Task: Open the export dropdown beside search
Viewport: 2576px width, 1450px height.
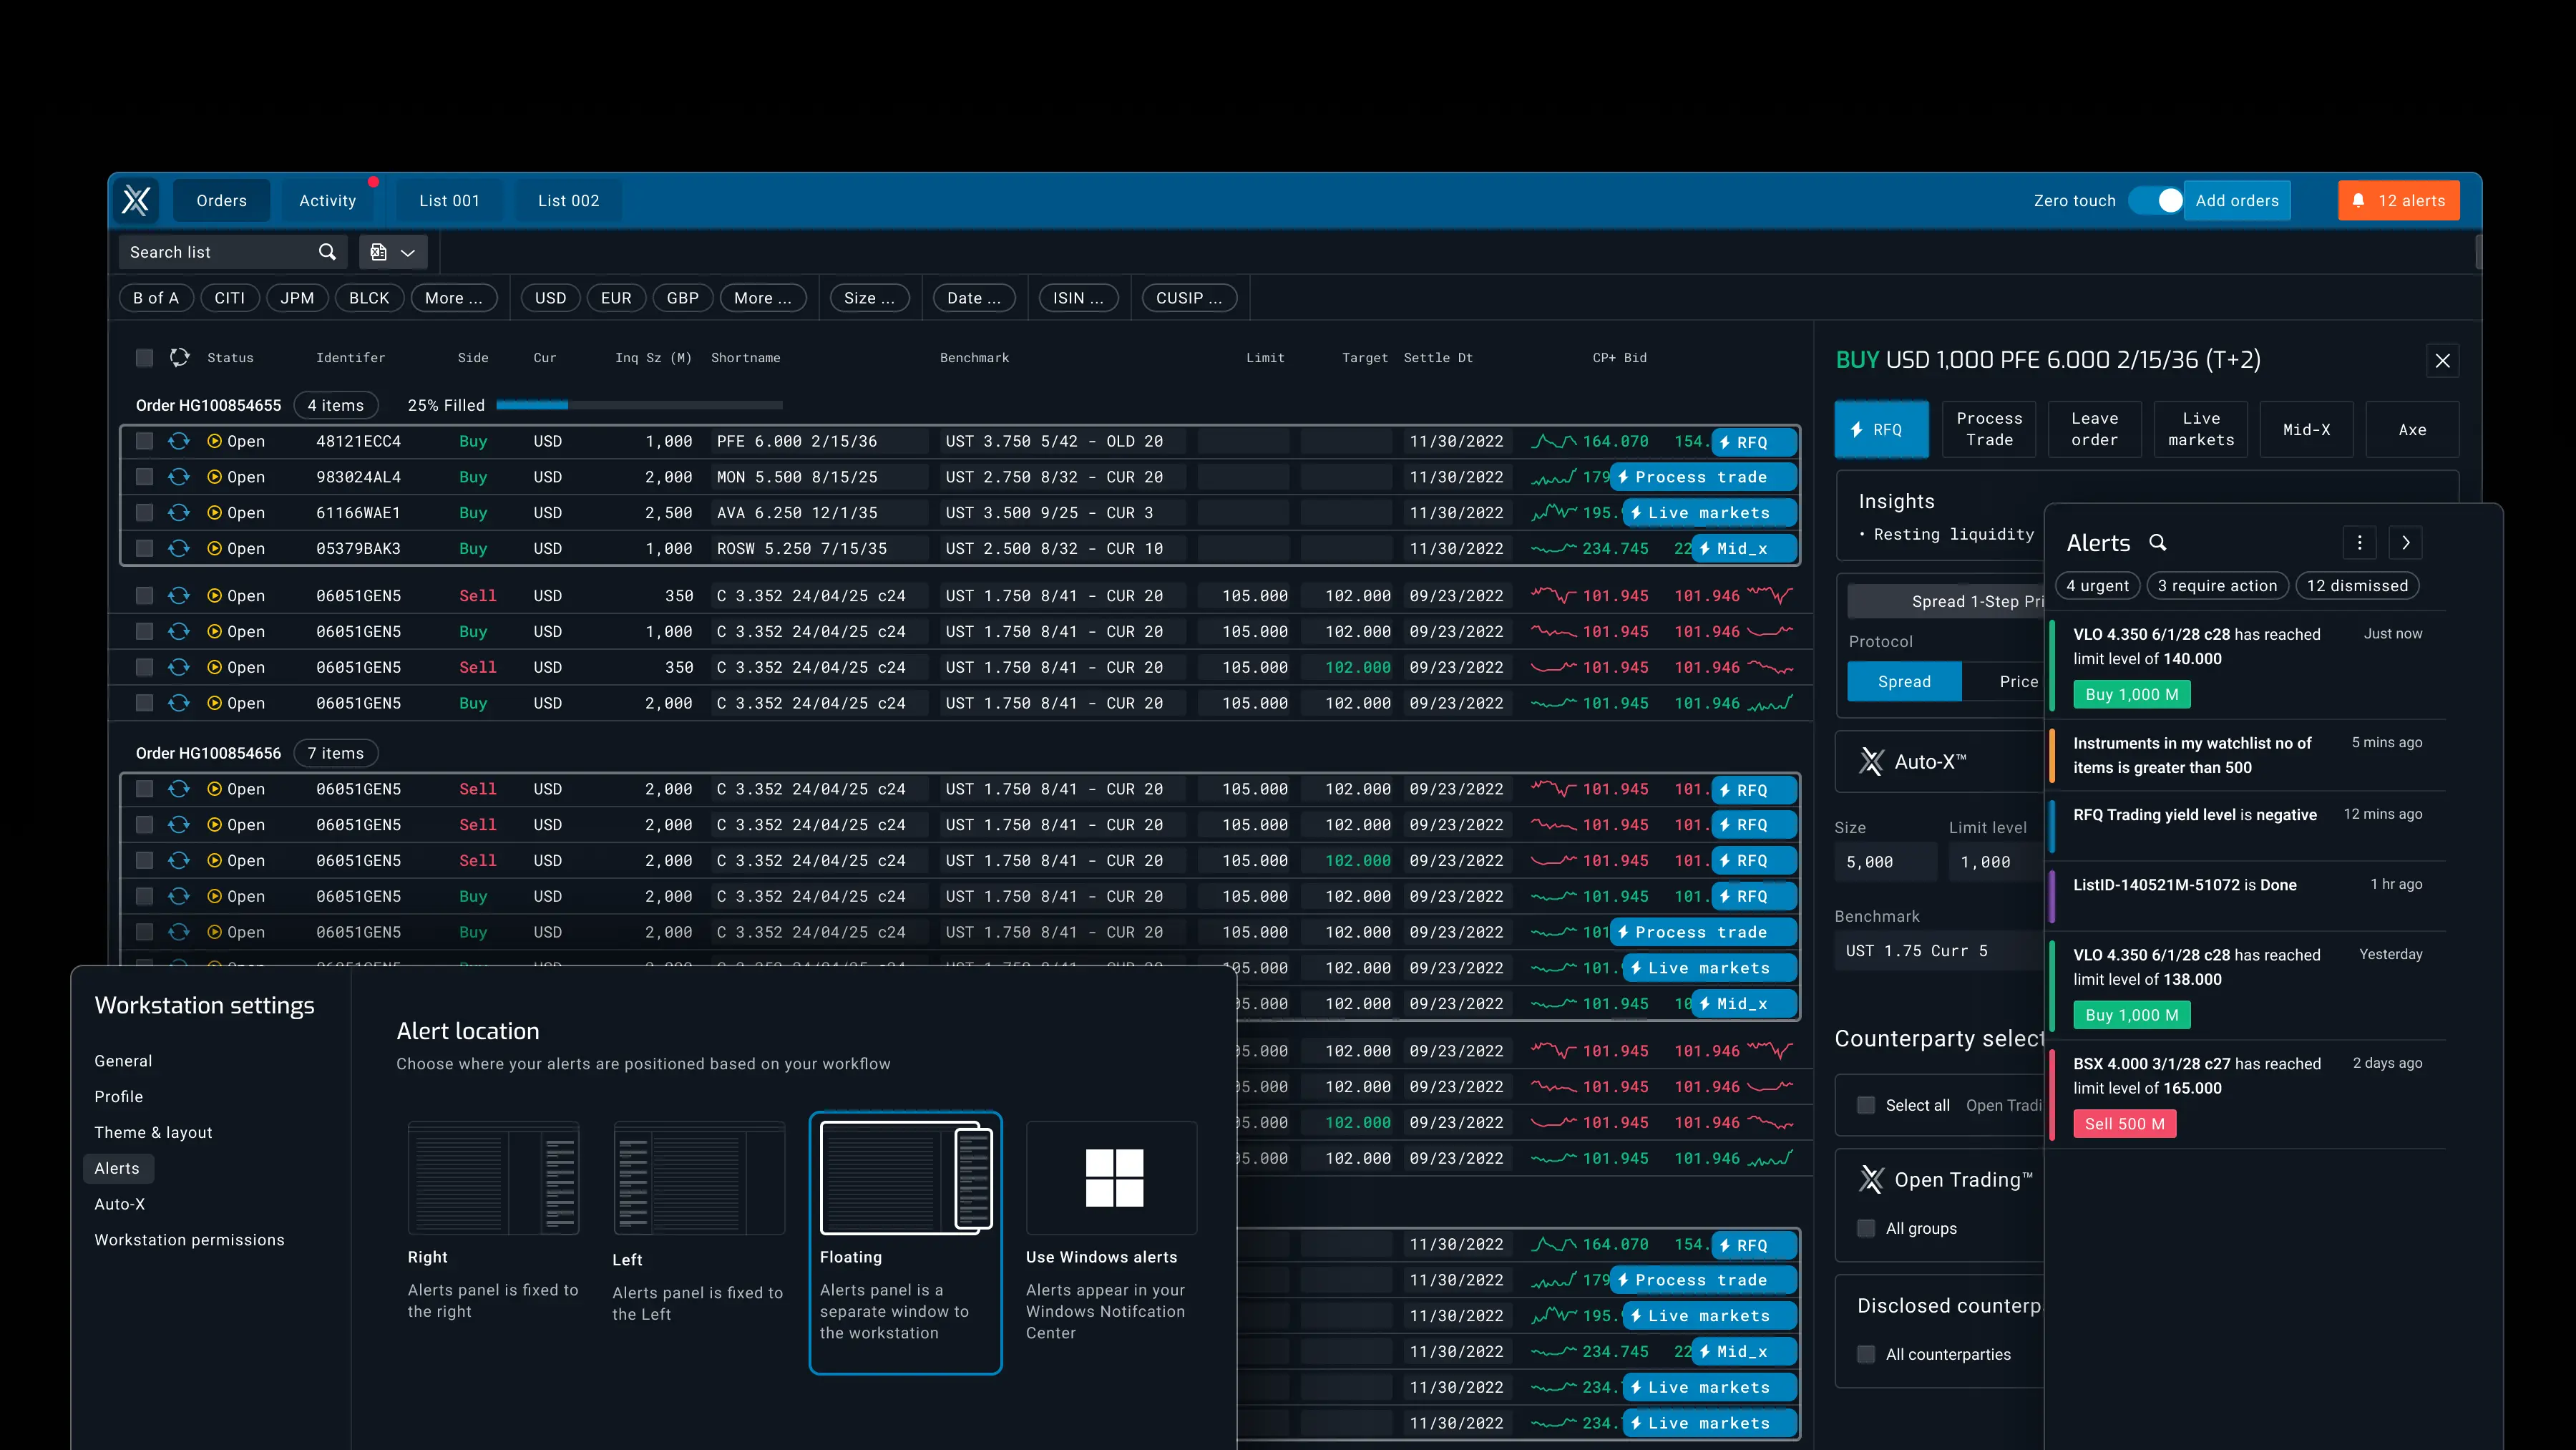Action: click(393, 252)
